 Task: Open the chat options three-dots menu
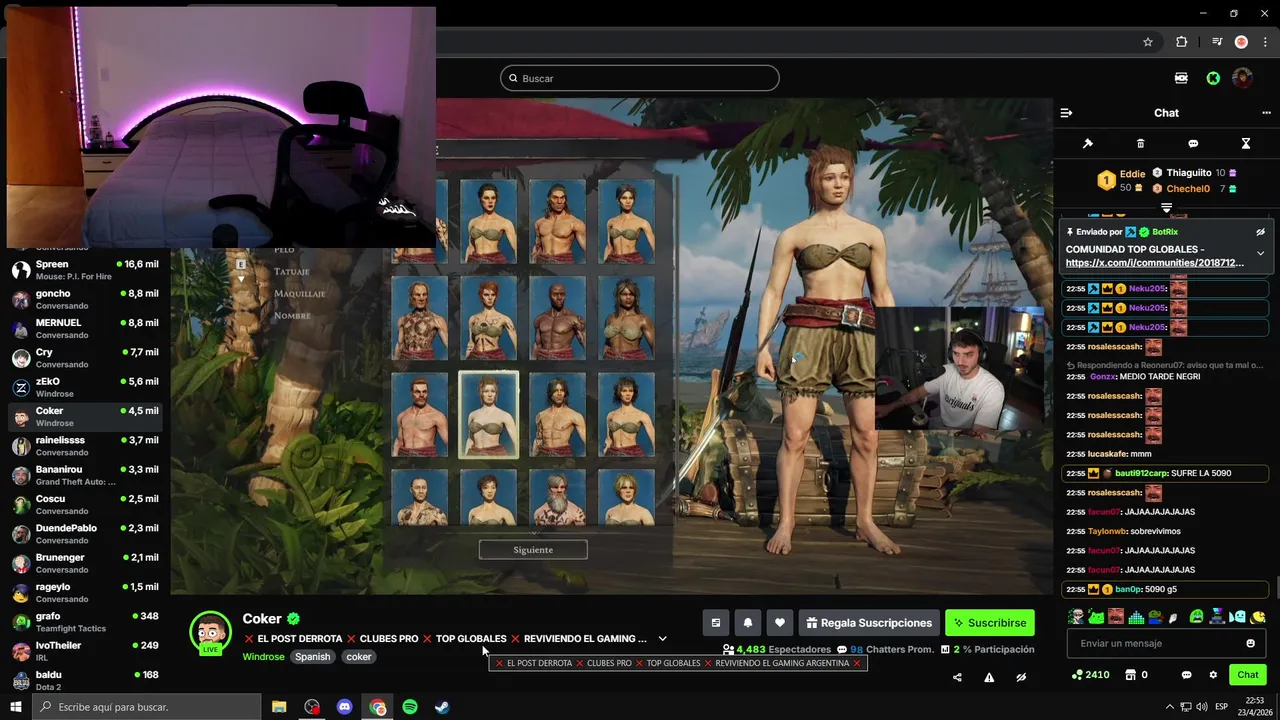(1266, 113)
